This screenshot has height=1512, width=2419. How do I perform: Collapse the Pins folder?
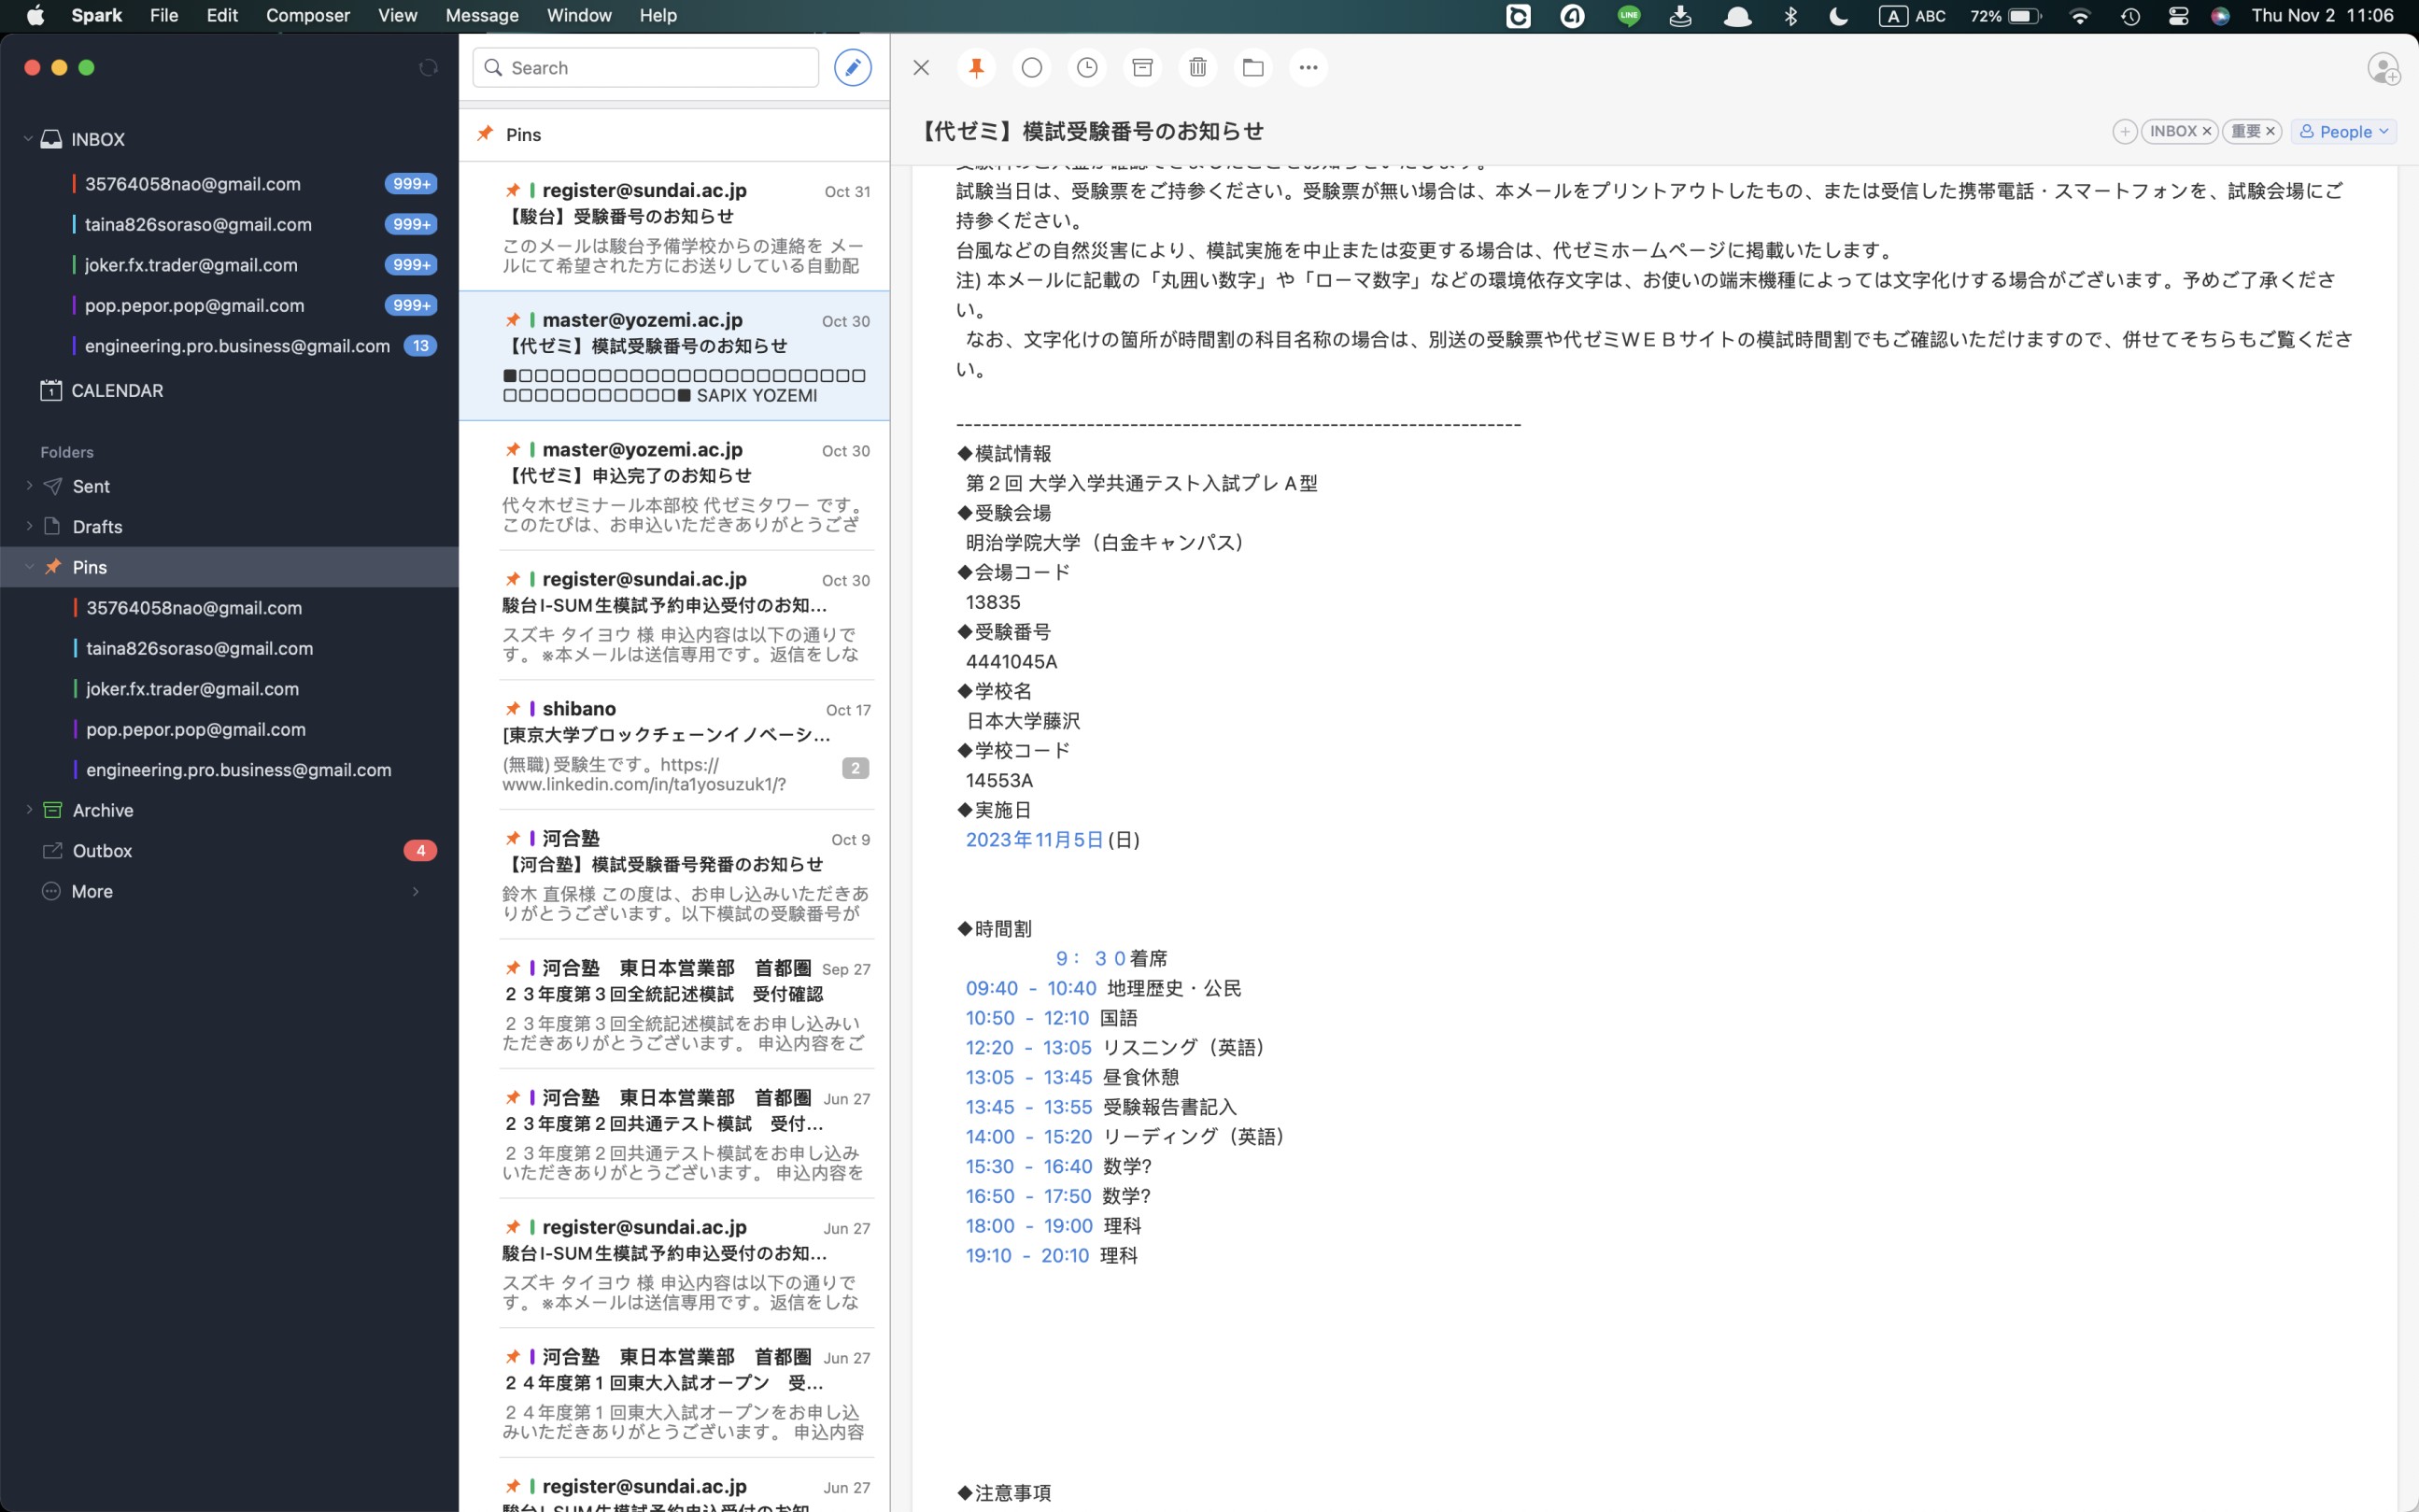coord(29,566)
